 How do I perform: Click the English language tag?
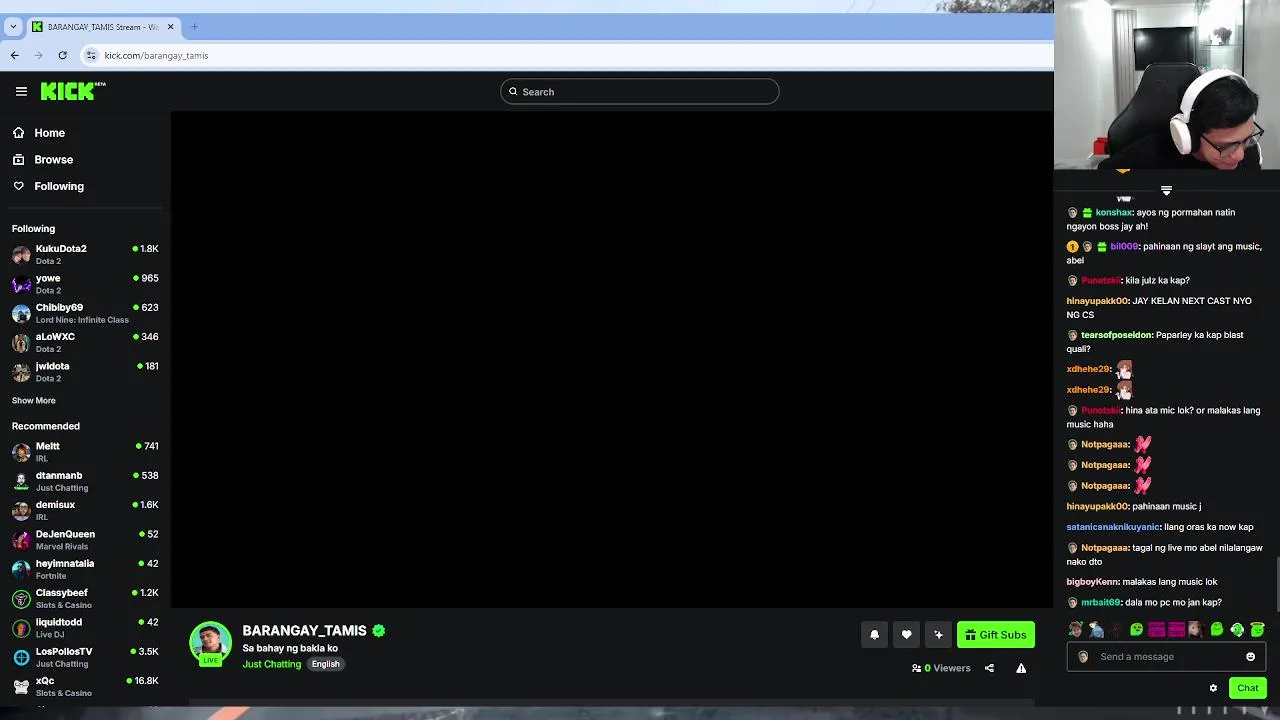pyautogui.click(x=325, y=664)
